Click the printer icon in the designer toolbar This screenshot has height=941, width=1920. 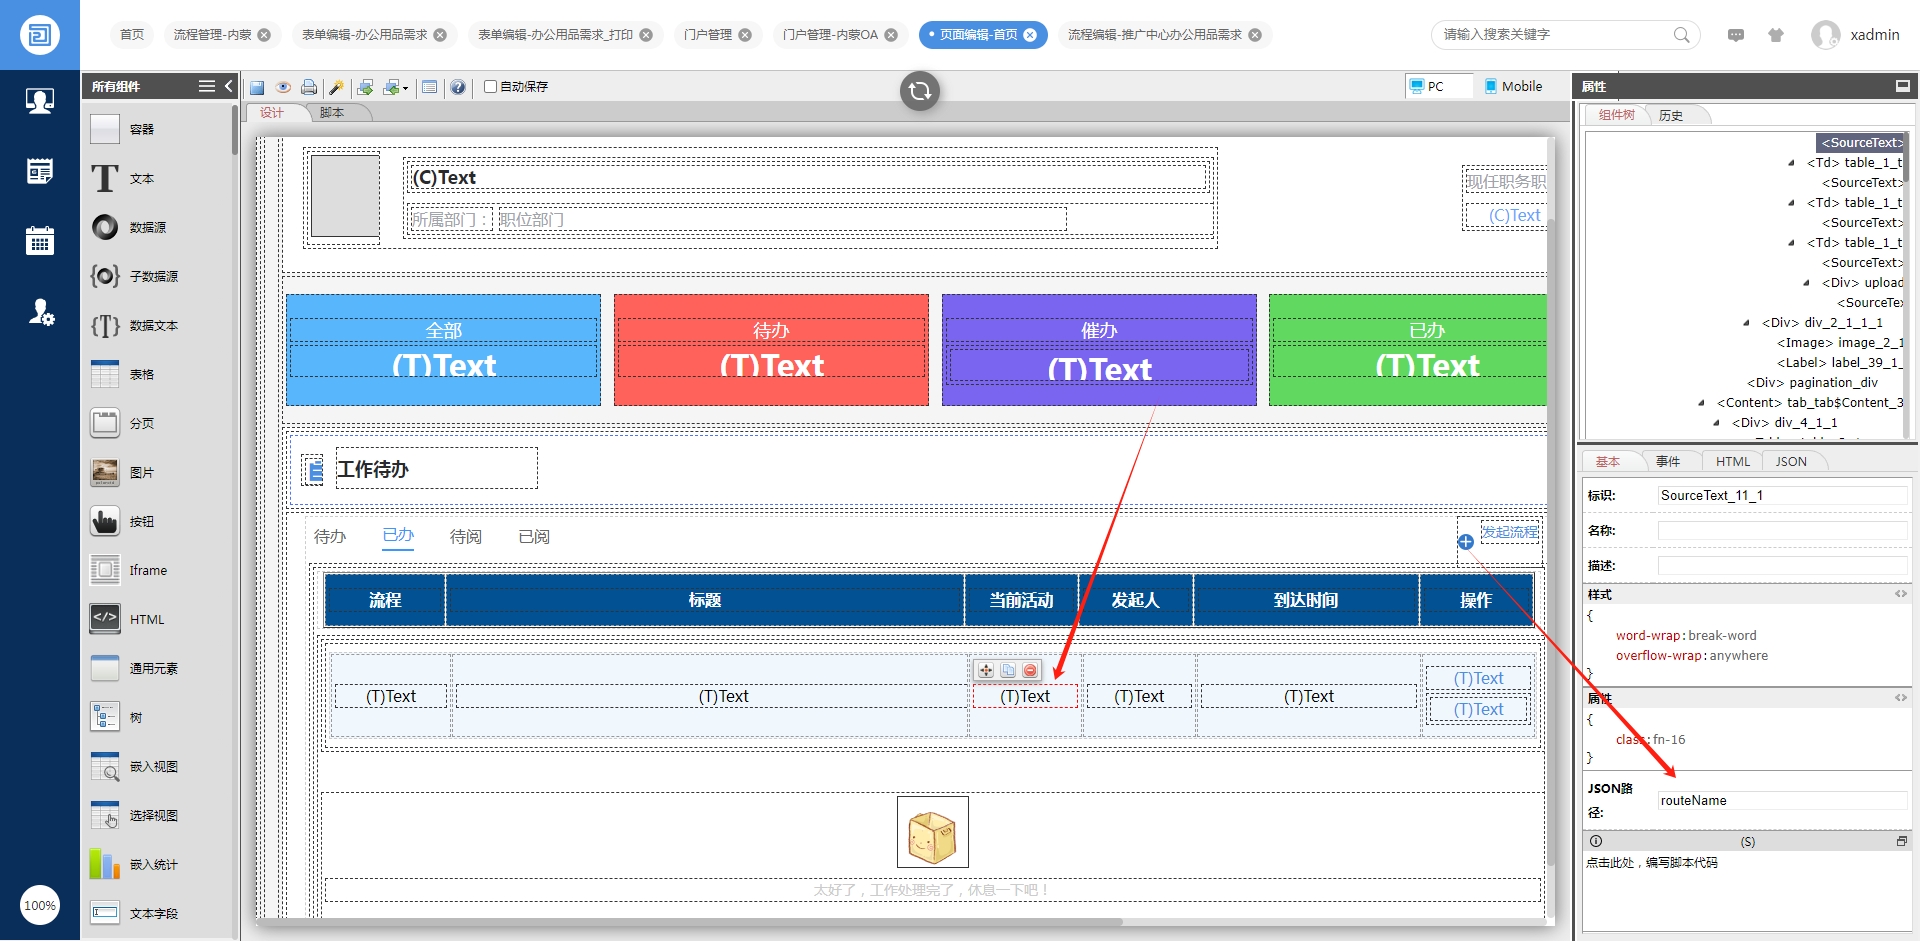(x=309, y=87)
